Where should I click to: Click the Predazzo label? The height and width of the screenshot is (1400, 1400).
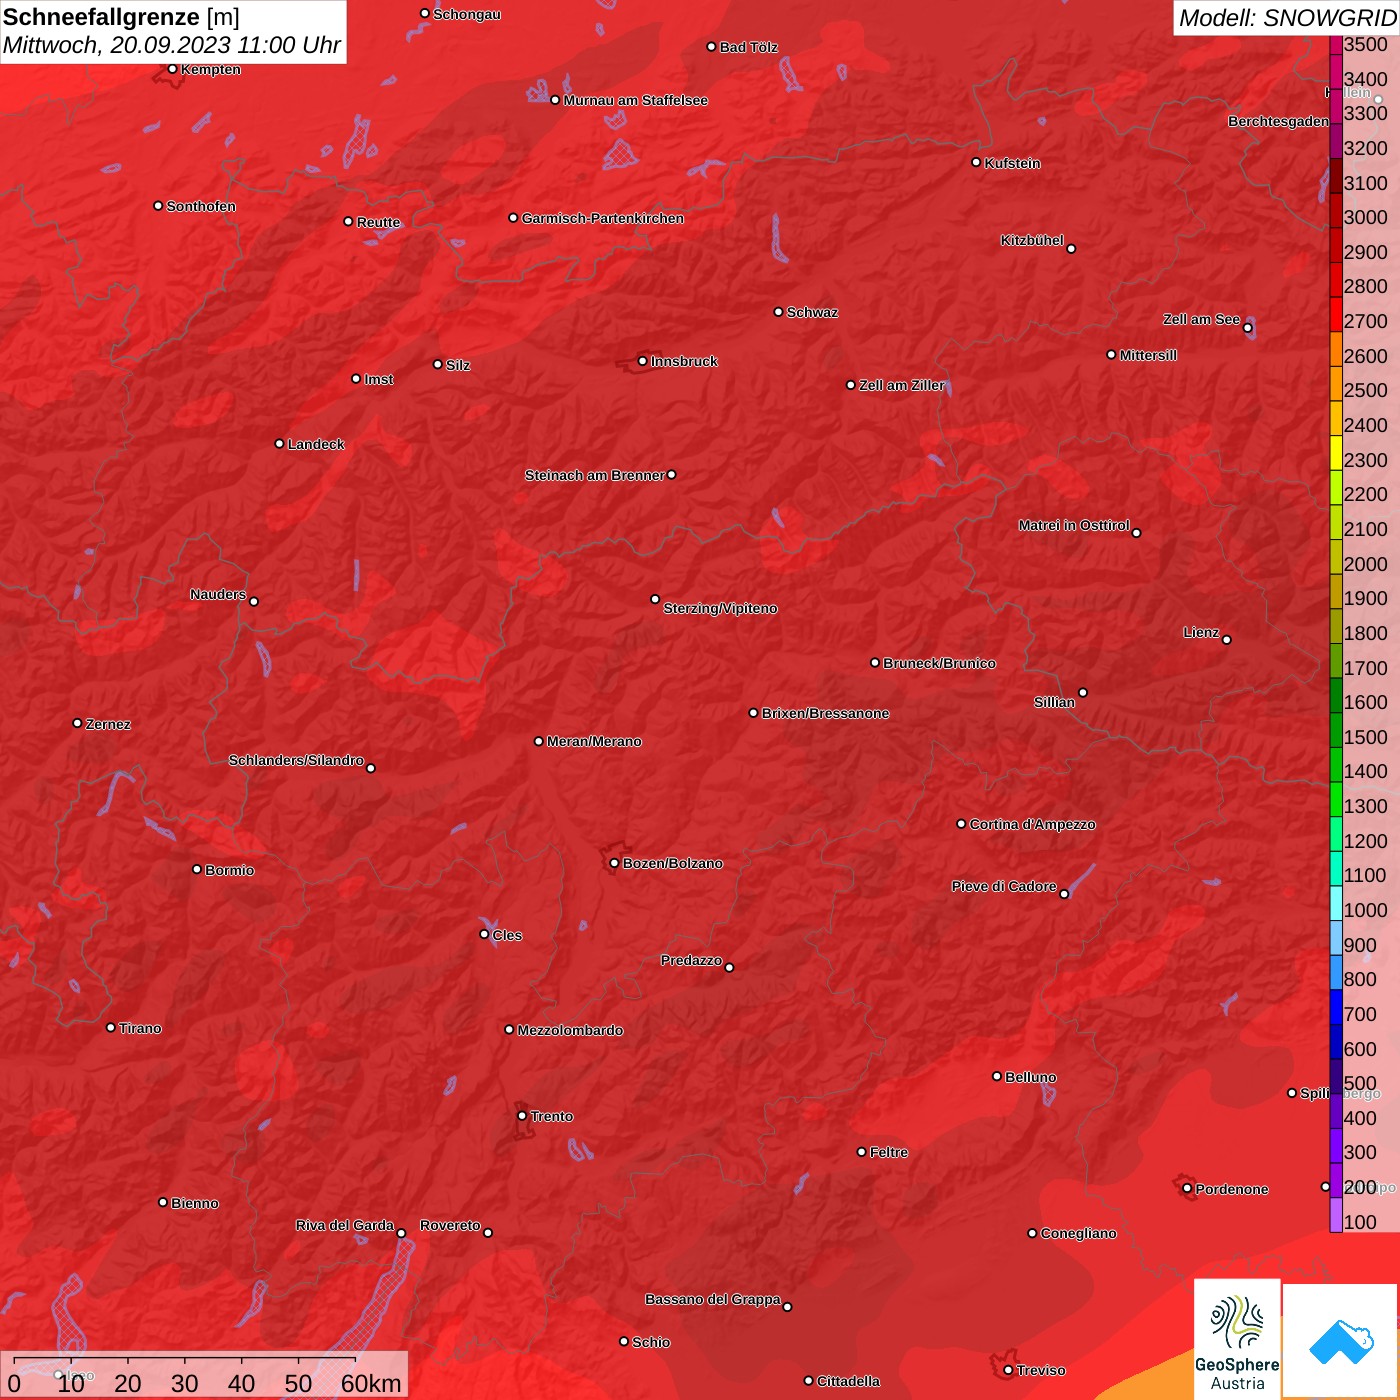pyautogui.click(x=691, y=960)
